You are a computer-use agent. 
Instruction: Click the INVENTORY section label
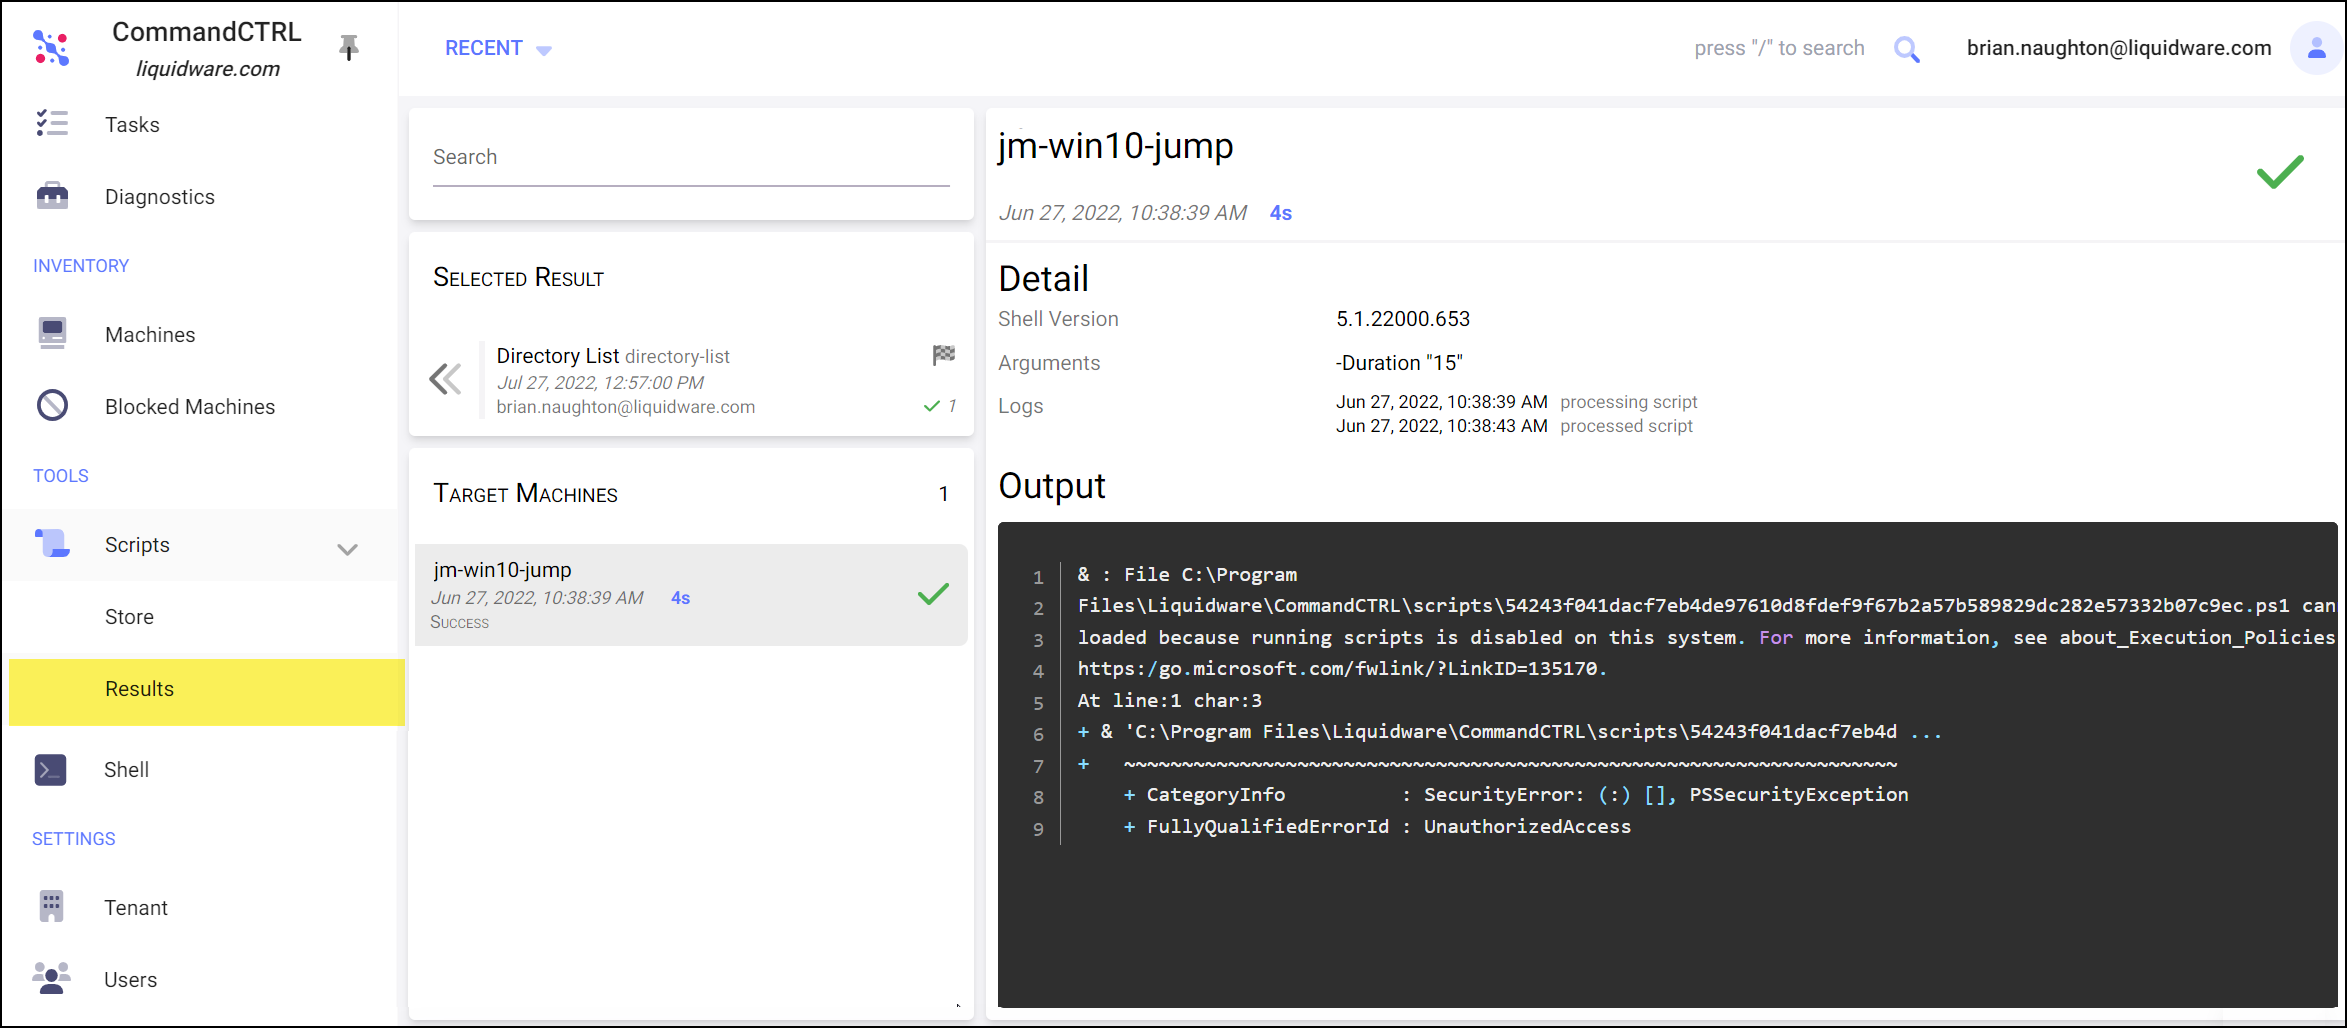tap(81, 266)
